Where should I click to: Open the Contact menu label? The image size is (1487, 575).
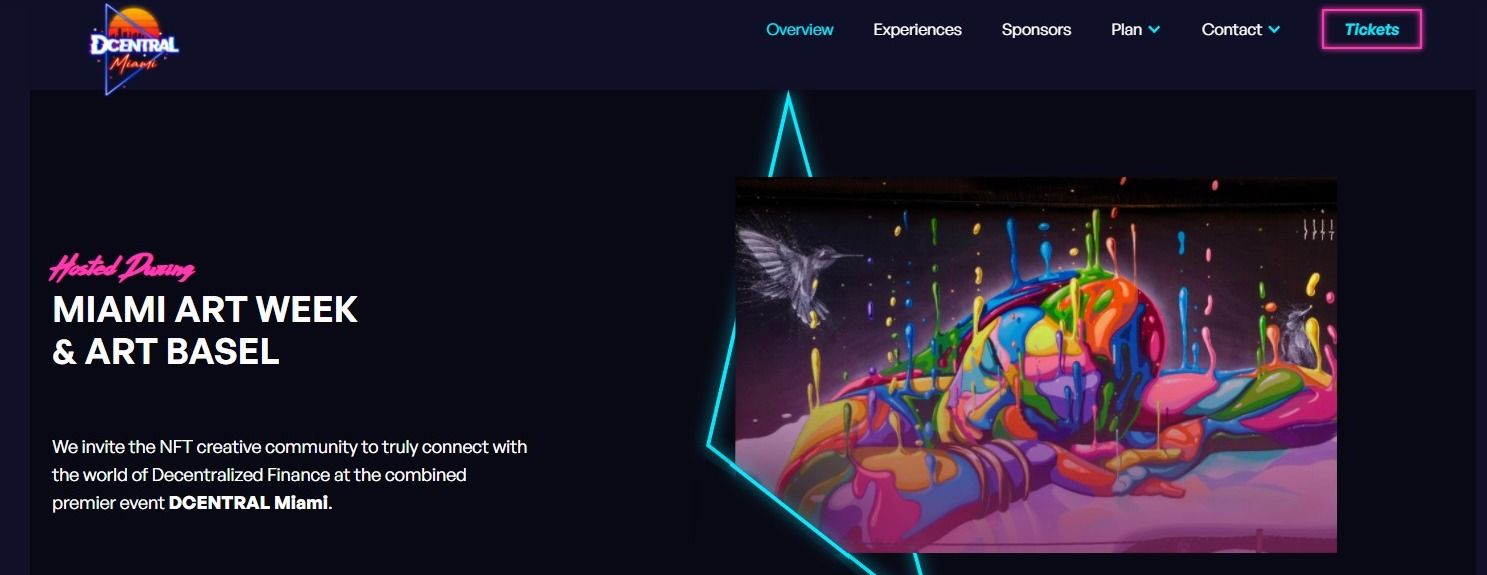pyautogui.click(x=1231, y=30)
